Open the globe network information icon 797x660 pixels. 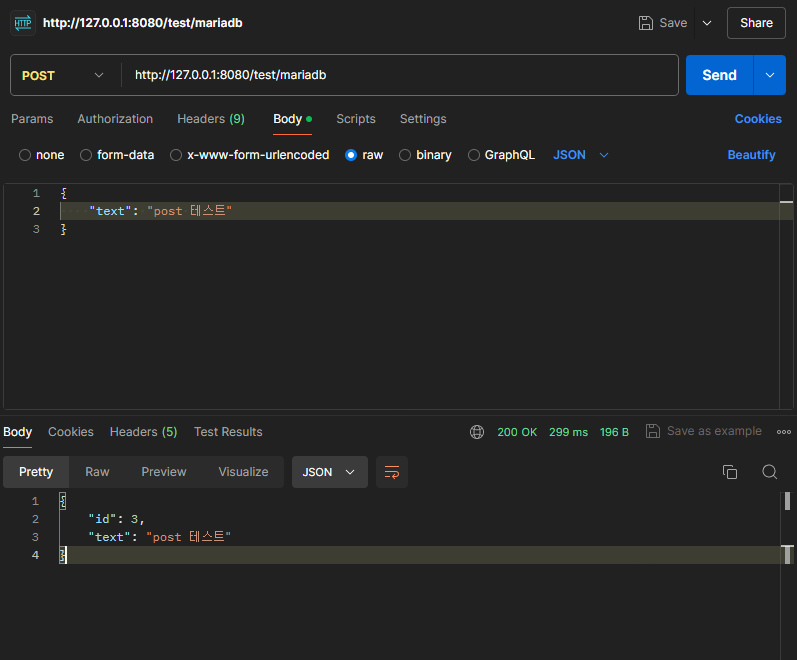pos(477,432)
